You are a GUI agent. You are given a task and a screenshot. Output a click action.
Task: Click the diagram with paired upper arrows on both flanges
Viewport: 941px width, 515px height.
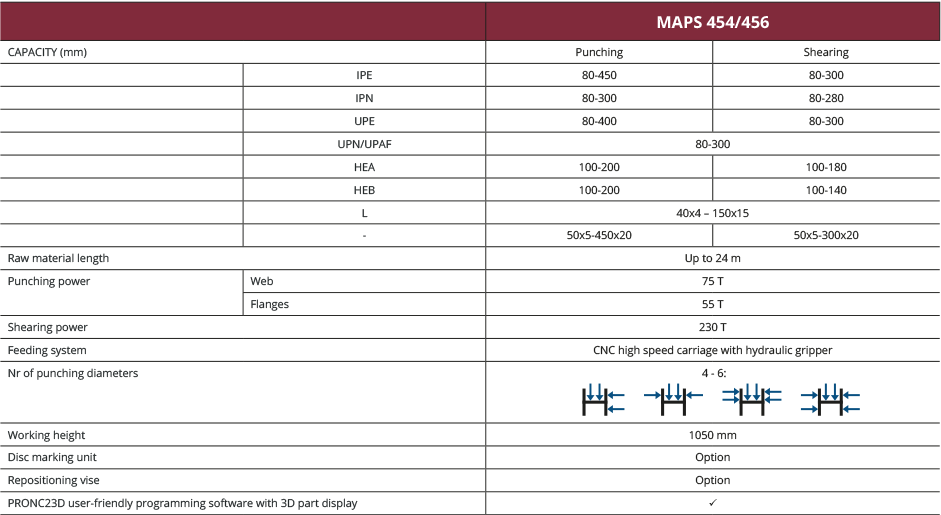coord(752,400)
